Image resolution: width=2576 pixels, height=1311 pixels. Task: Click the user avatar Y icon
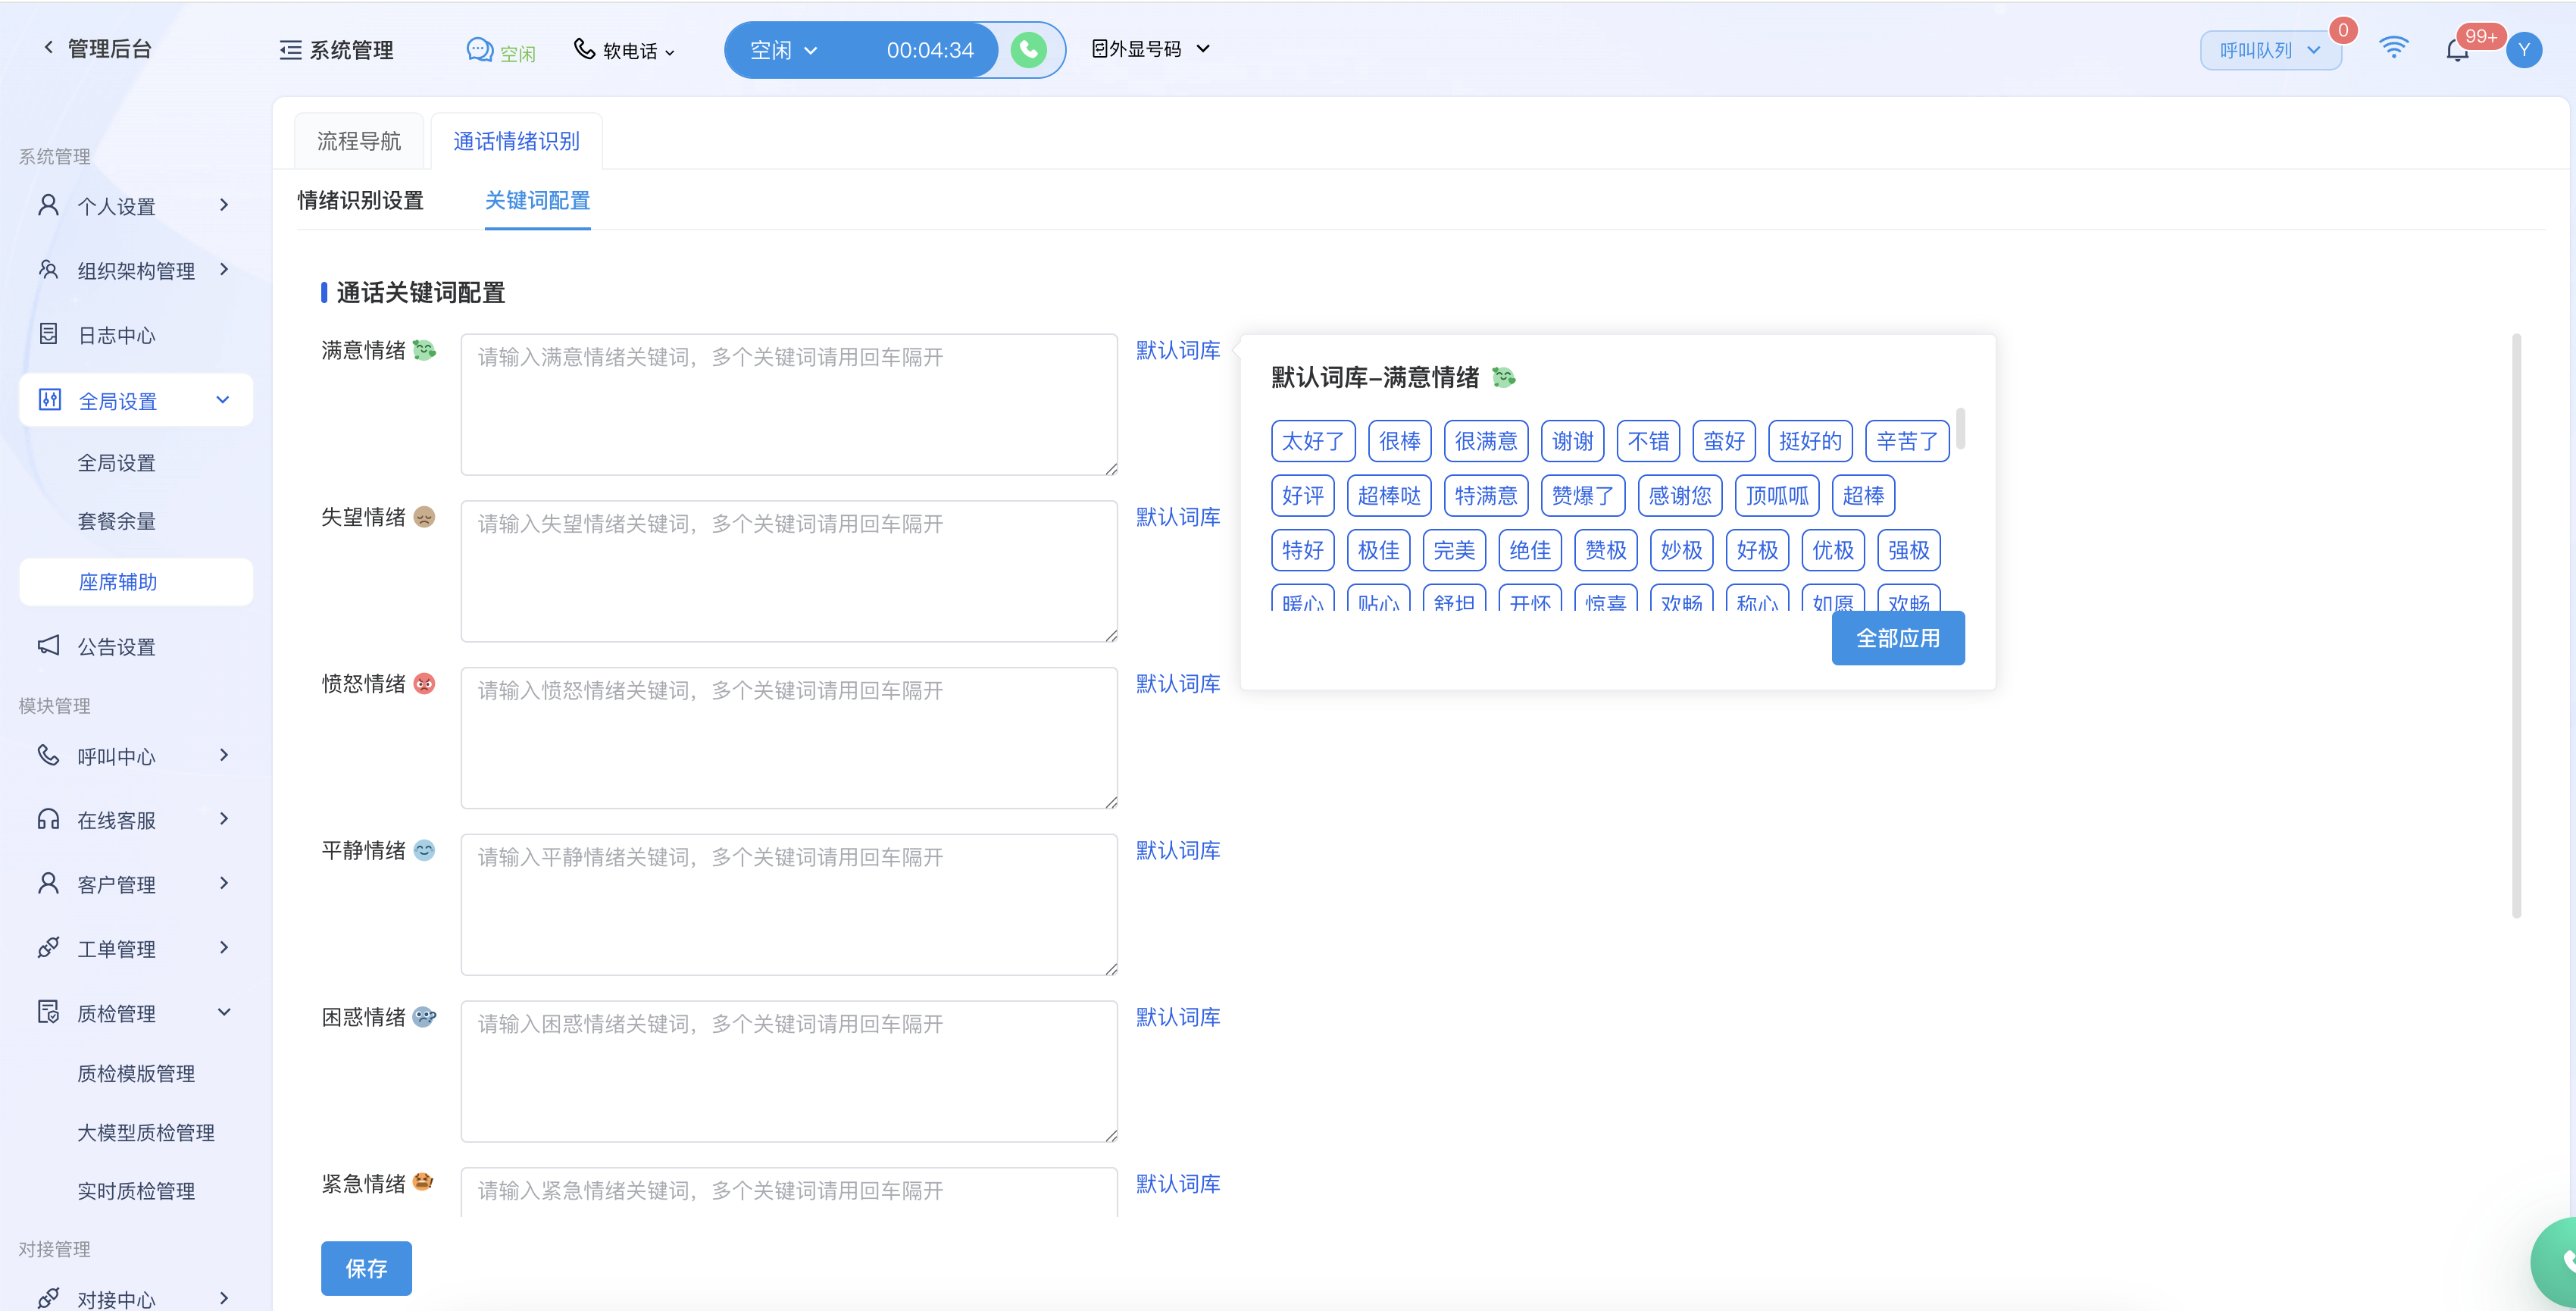click(2523, 50)
